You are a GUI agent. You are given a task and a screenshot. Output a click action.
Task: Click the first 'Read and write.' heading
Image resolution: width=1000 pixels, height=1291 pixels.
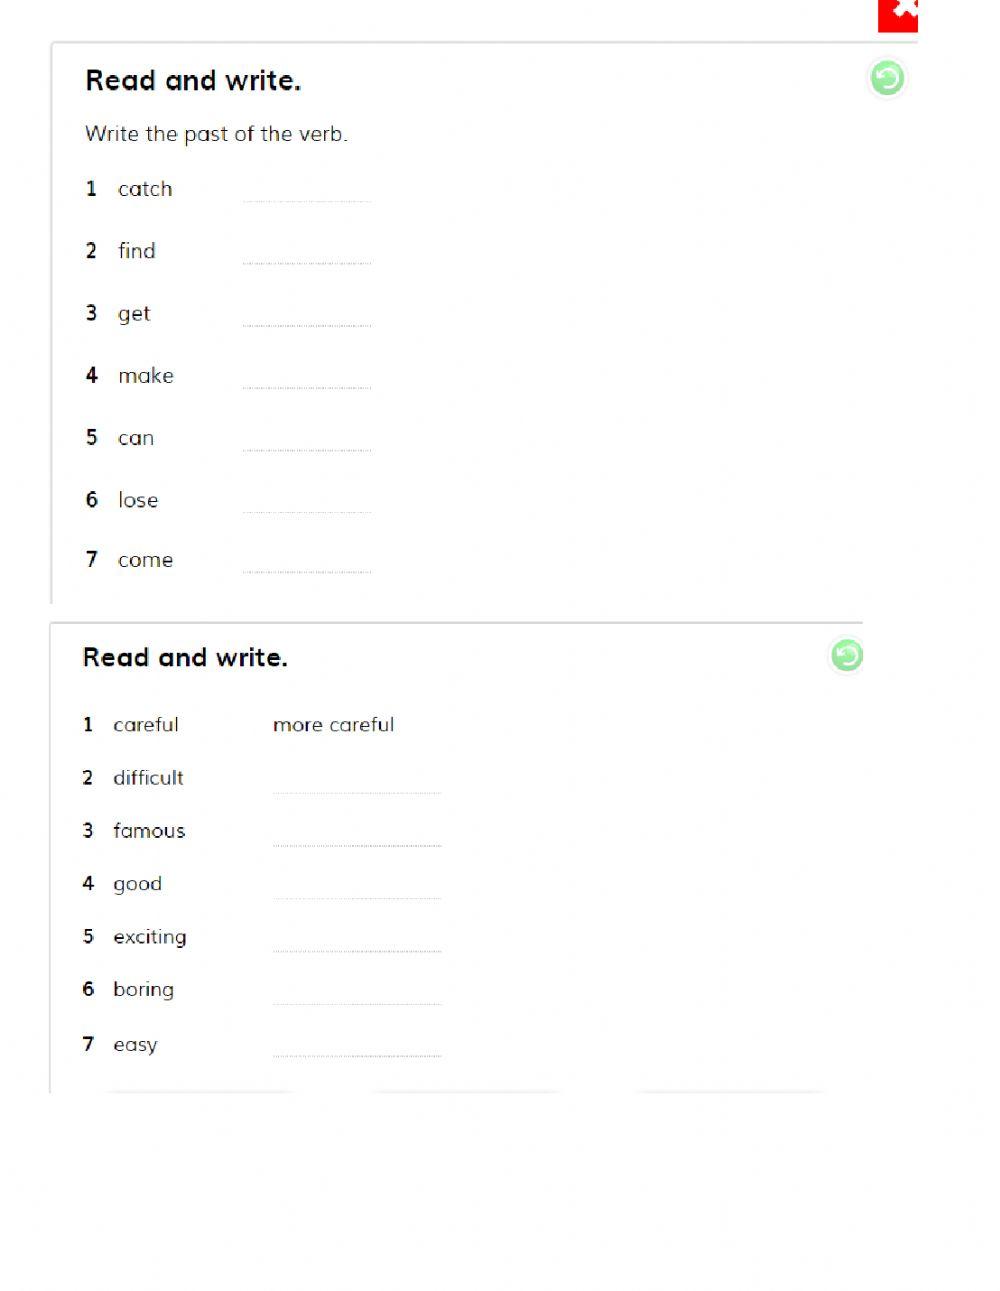tap(193, 81)
